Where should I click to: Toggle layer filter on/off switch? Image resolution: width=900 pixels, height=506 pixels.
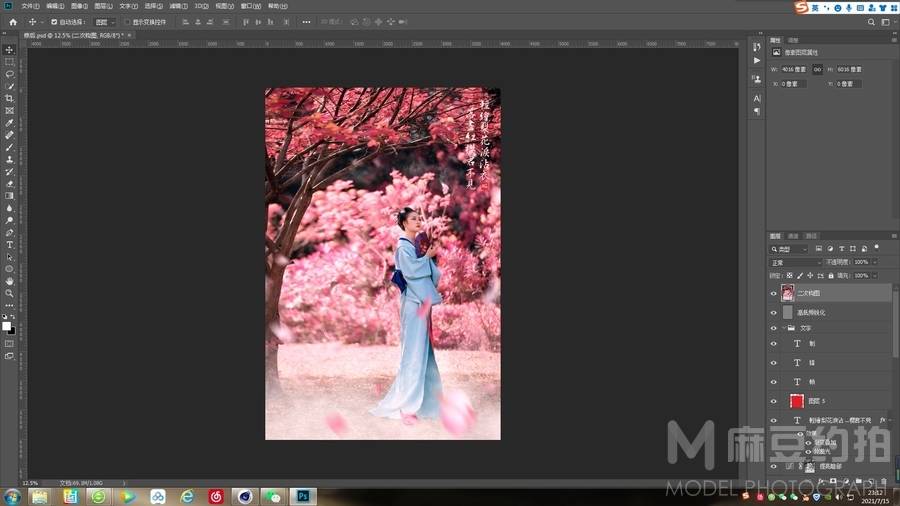click(x=876, y=248)
